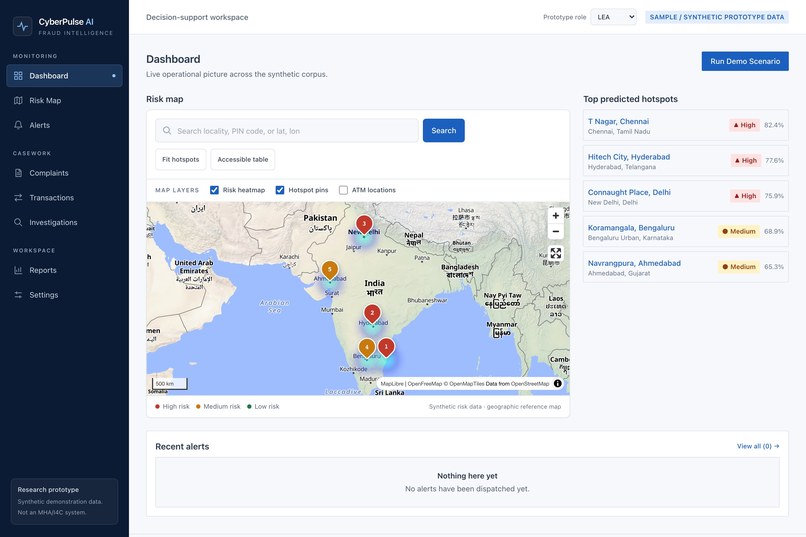Toggle the Hotspot pins layer checkbox
This screenshot has height=537, width=806.
(280, 190)
